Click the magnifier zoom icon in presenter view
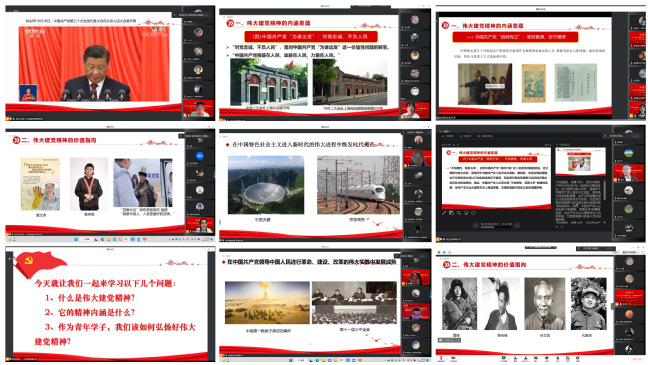The width and height of the screenshot is (648, 365). 459,213
